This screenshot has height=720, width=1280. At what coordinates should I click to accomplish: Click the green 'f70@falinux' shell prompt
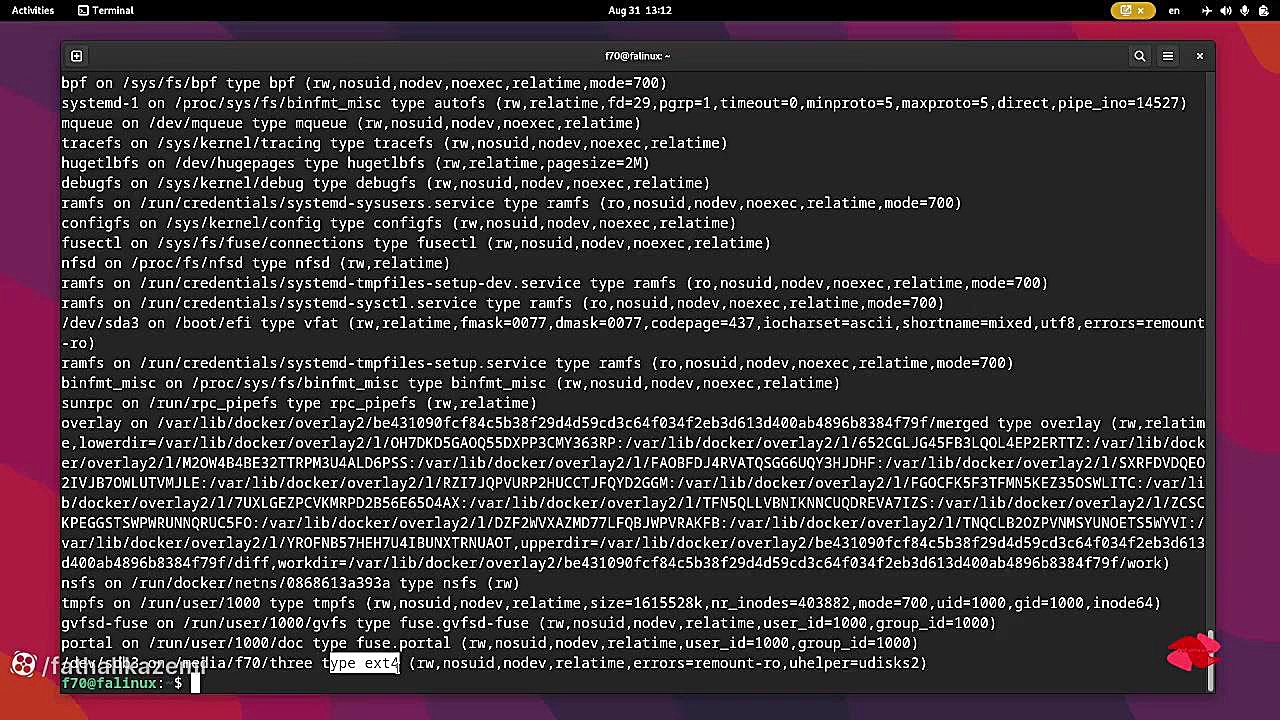(x=109, y=683)
